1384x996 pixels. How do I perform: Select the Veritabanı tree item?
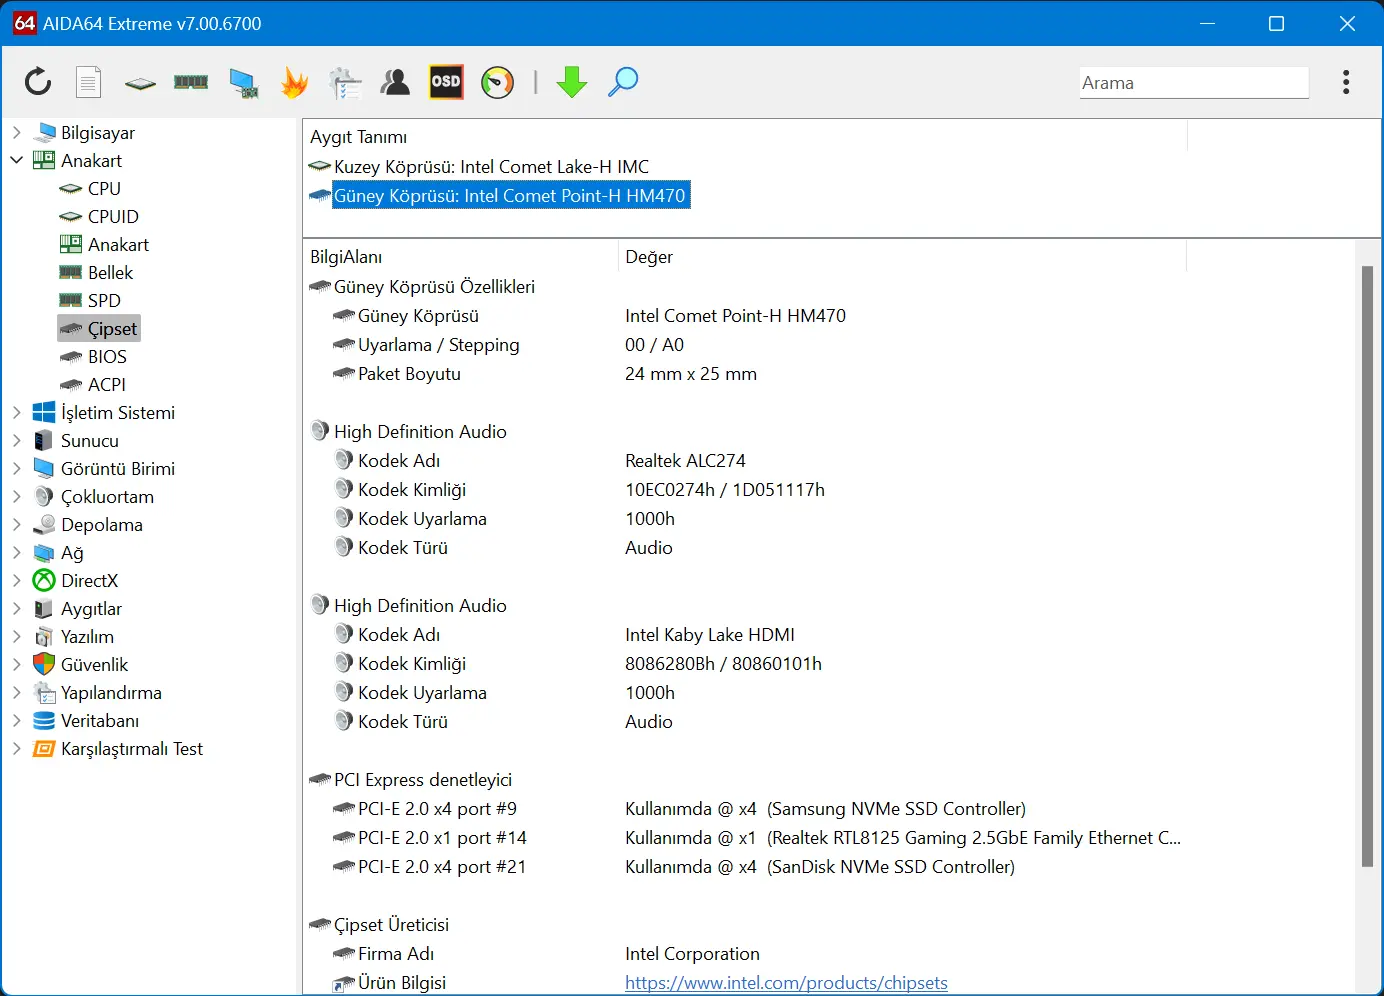(x=100, y=720)
